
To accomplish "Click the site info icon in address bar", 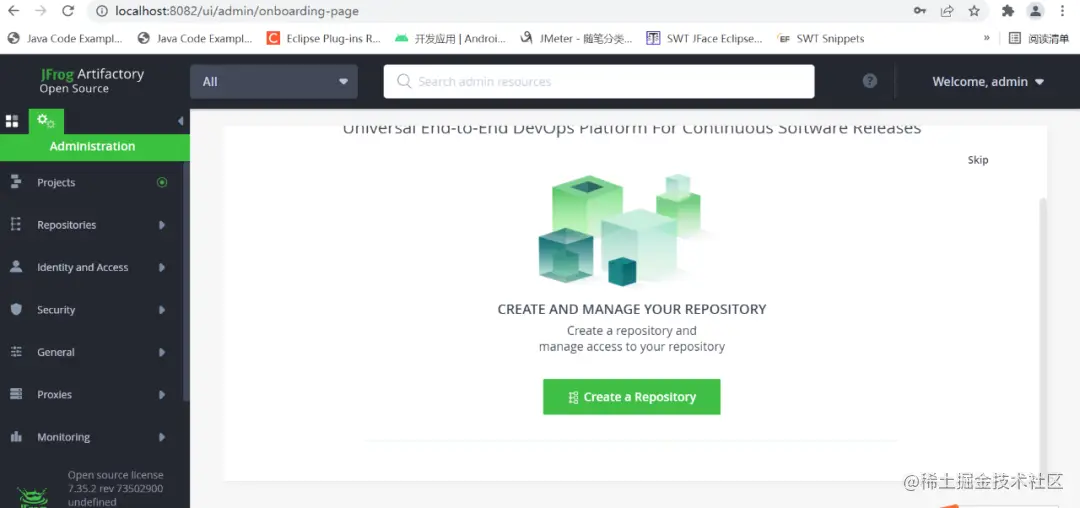I will coord(102,11).
